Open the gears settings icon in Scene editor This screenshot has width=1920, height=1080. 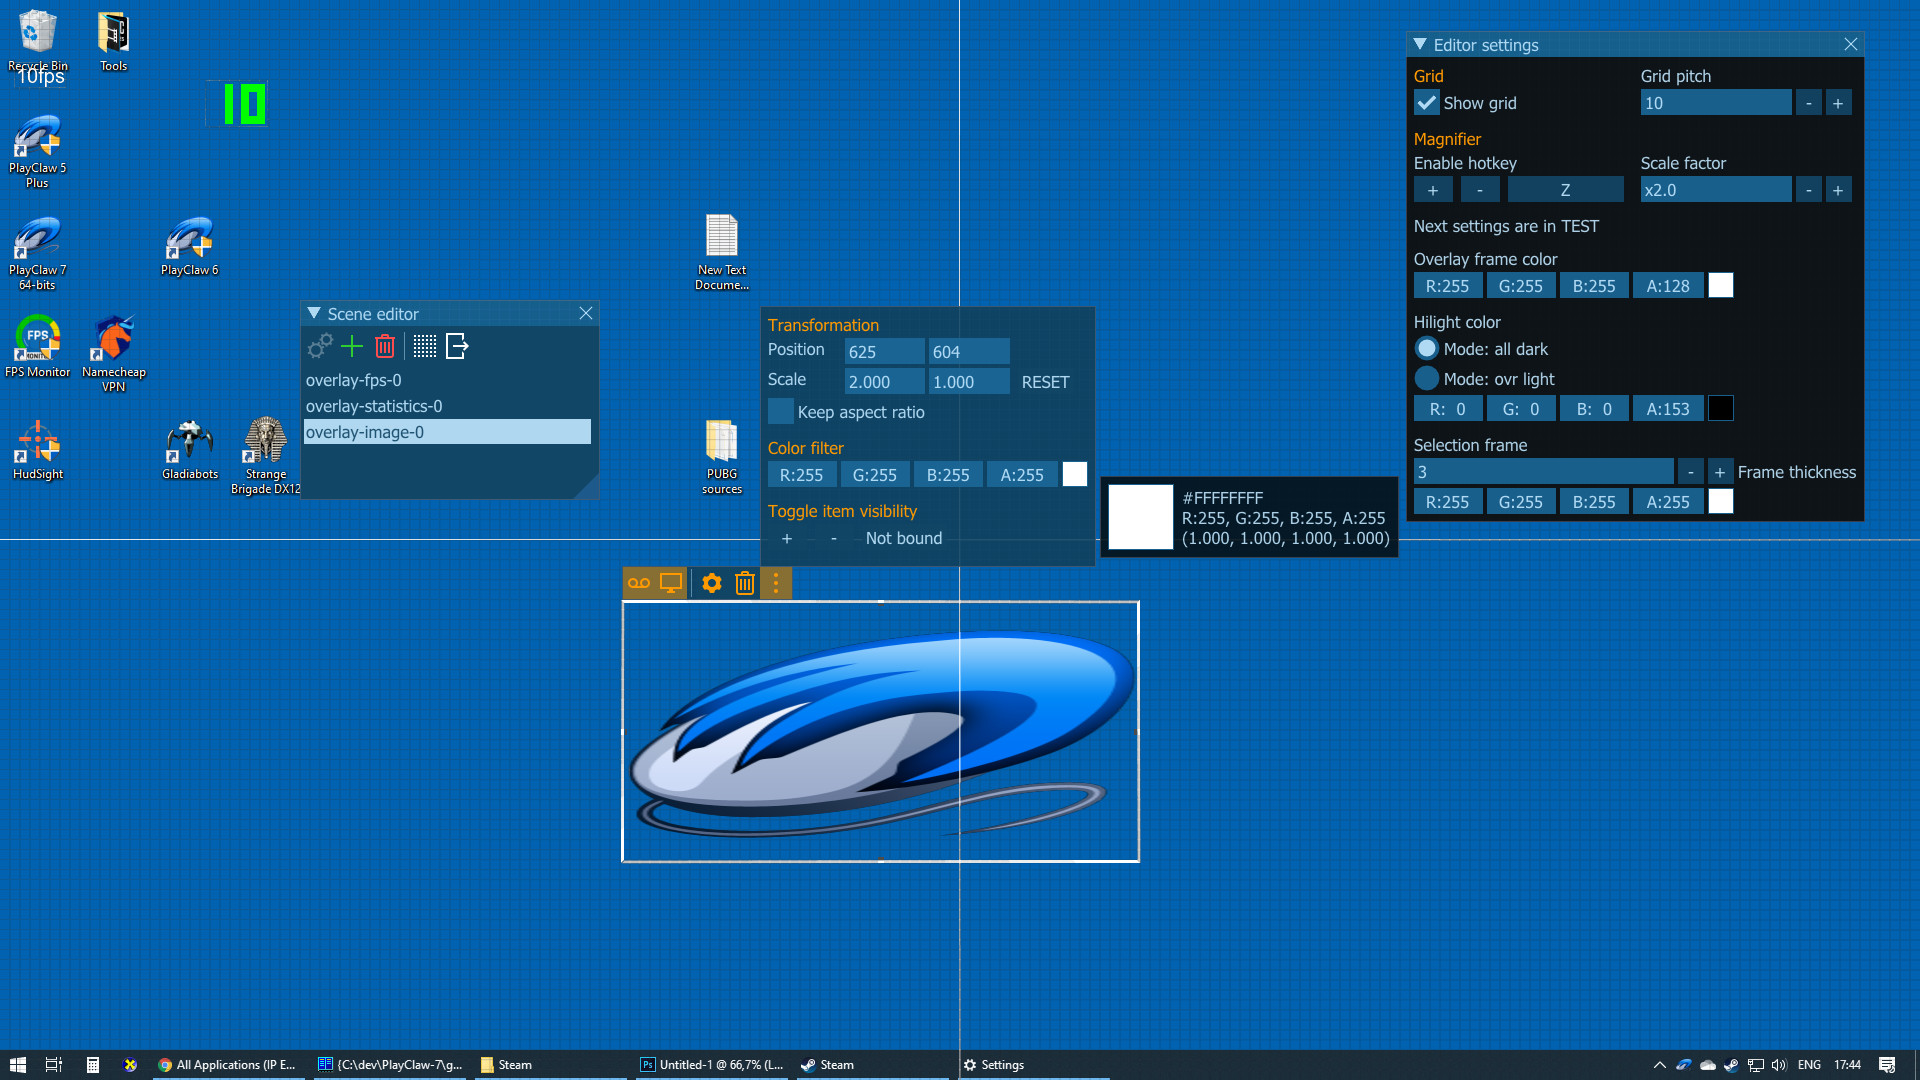tap(319, 347)
